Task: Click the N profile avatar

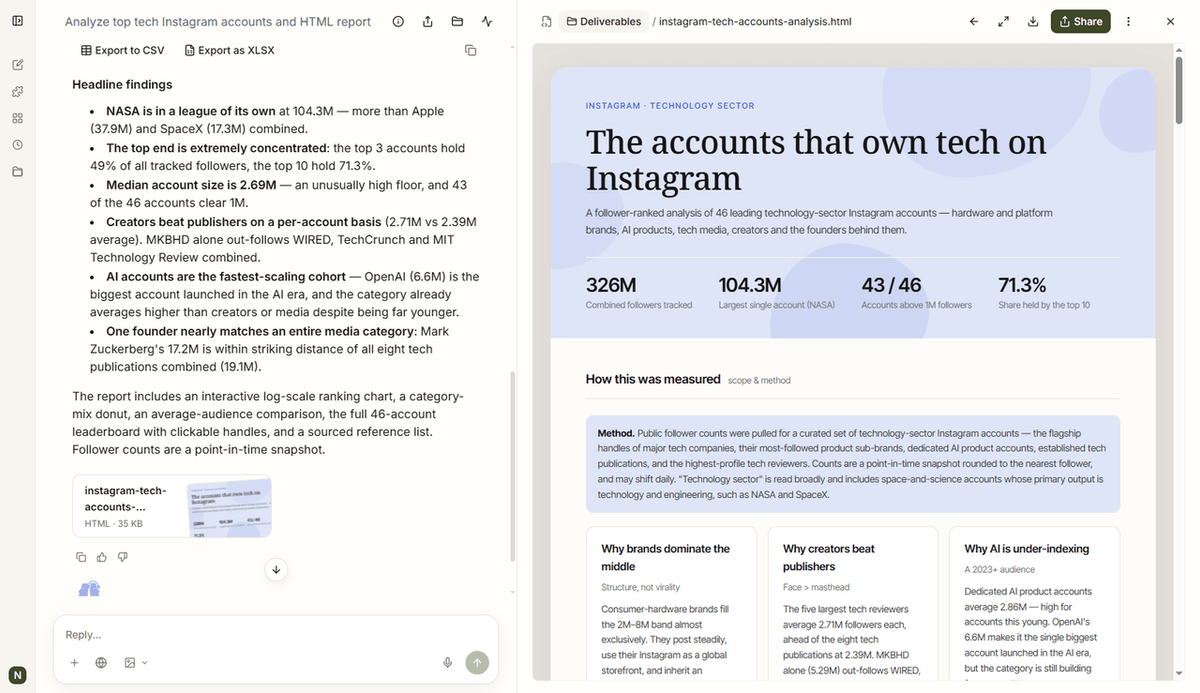Action: (x=18, y=674)
